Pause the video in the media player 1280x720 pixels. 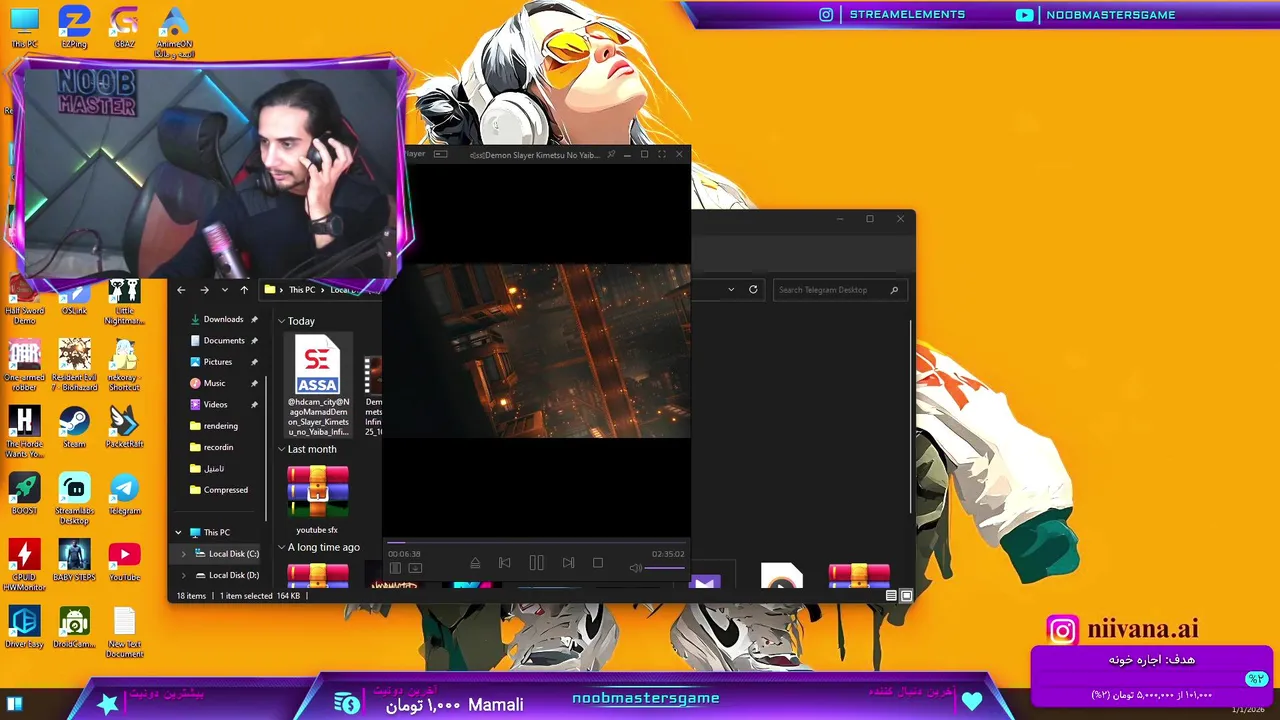click(536, 564)
